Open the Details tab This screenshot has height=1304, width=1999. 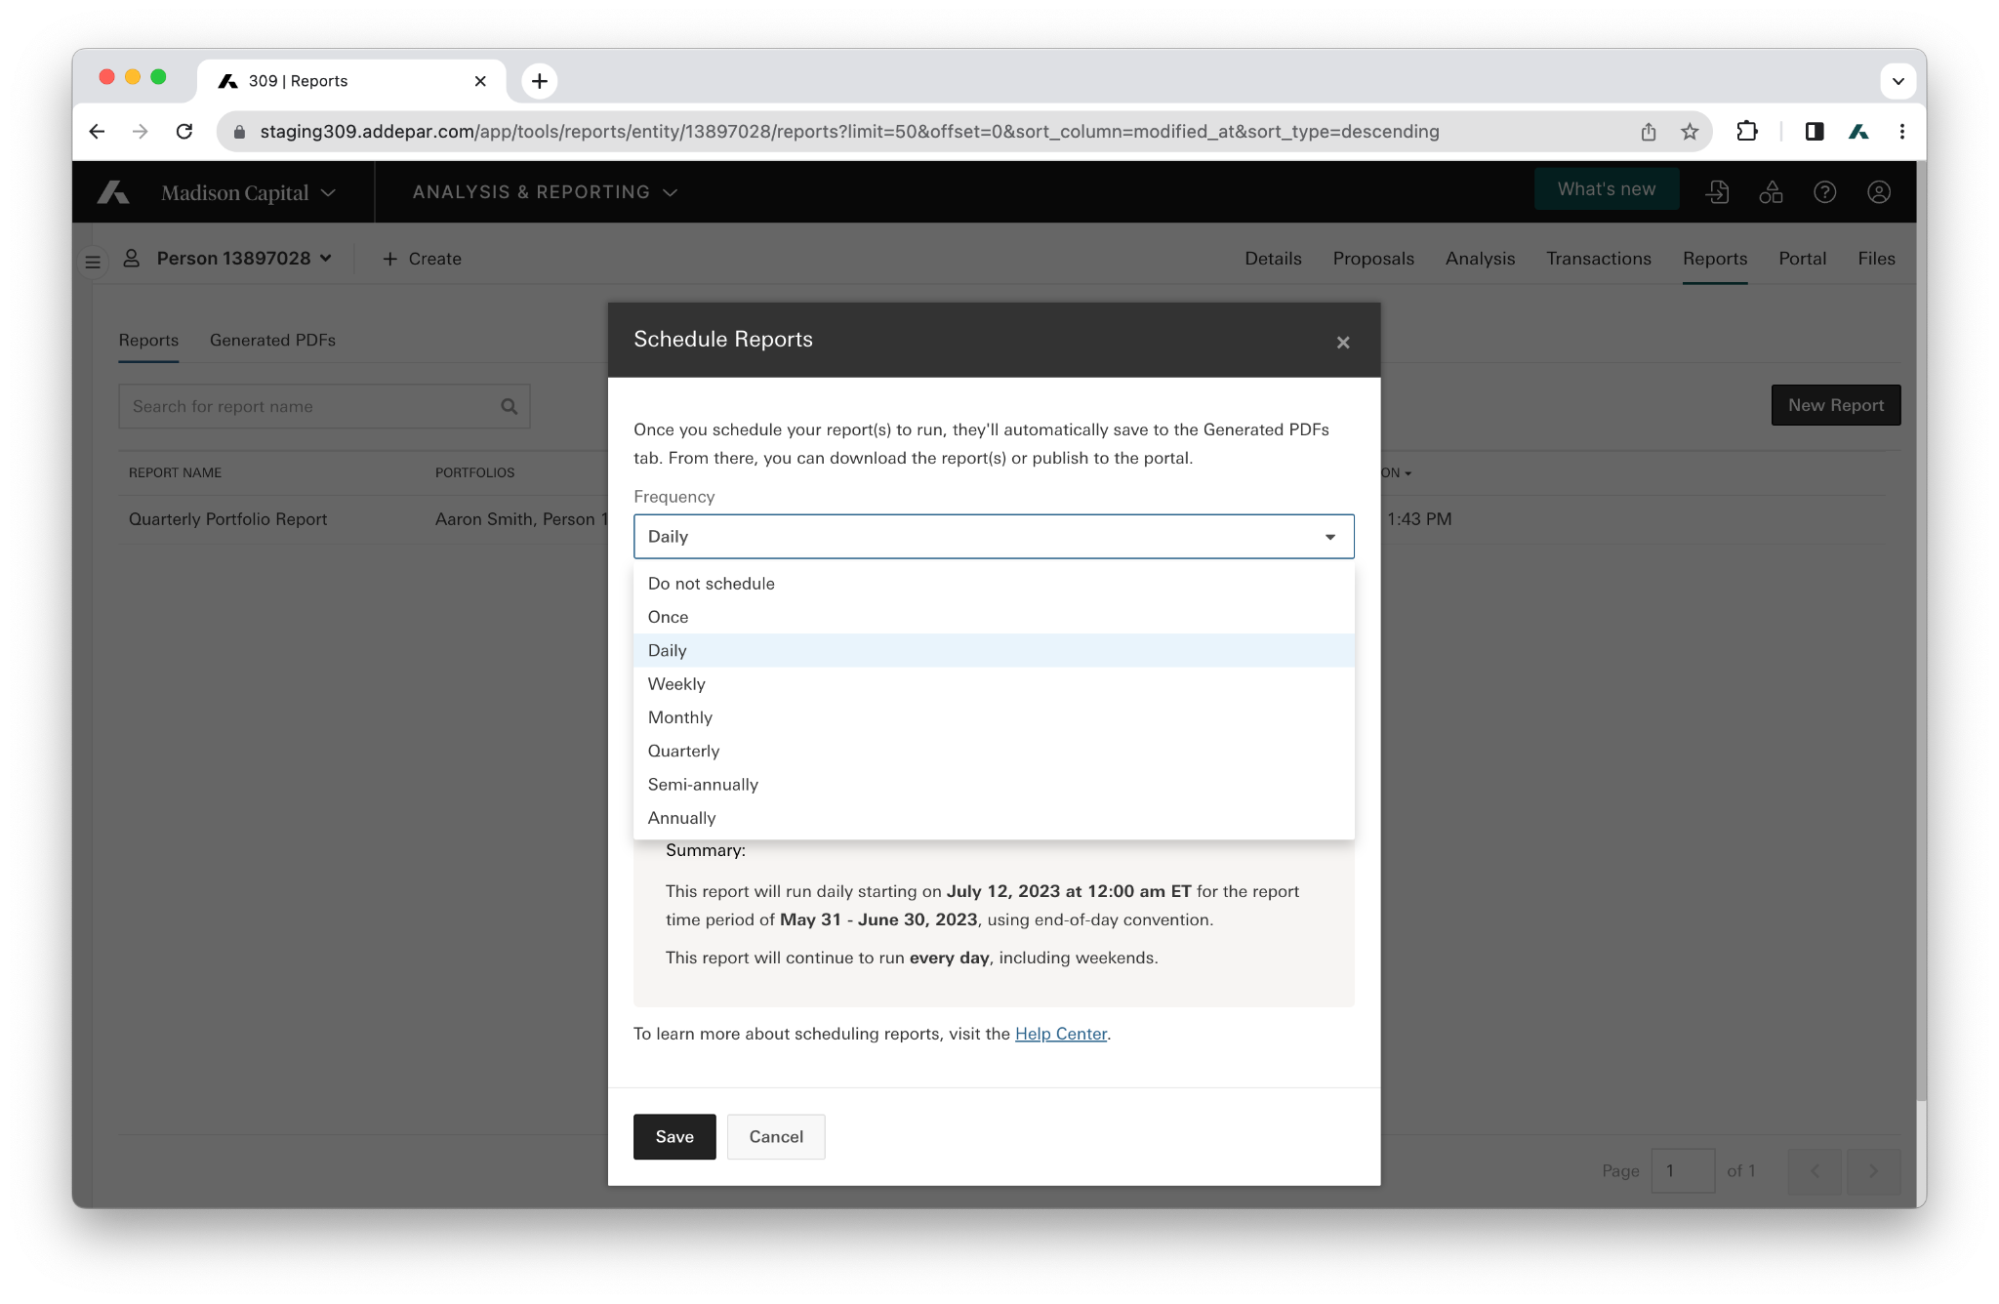coord(1272,258)
